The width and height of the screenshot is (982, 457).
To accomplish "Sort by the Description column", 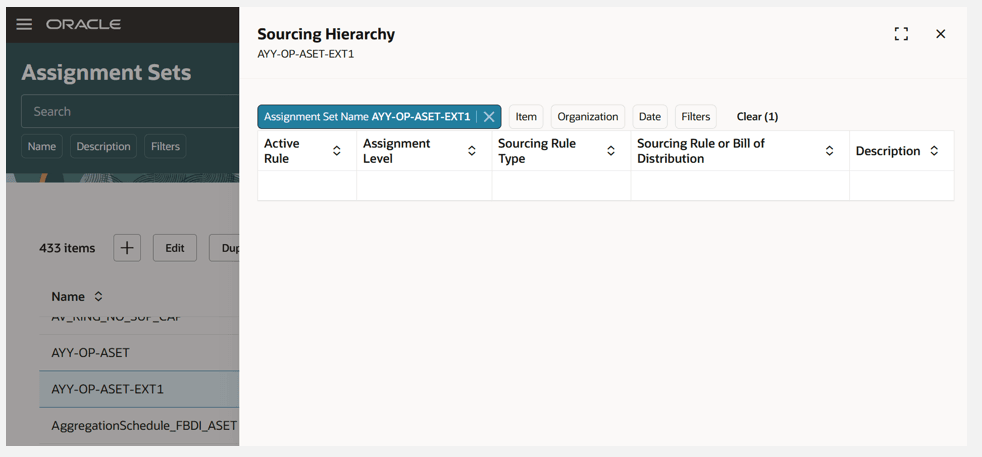I will pos(934,151).
